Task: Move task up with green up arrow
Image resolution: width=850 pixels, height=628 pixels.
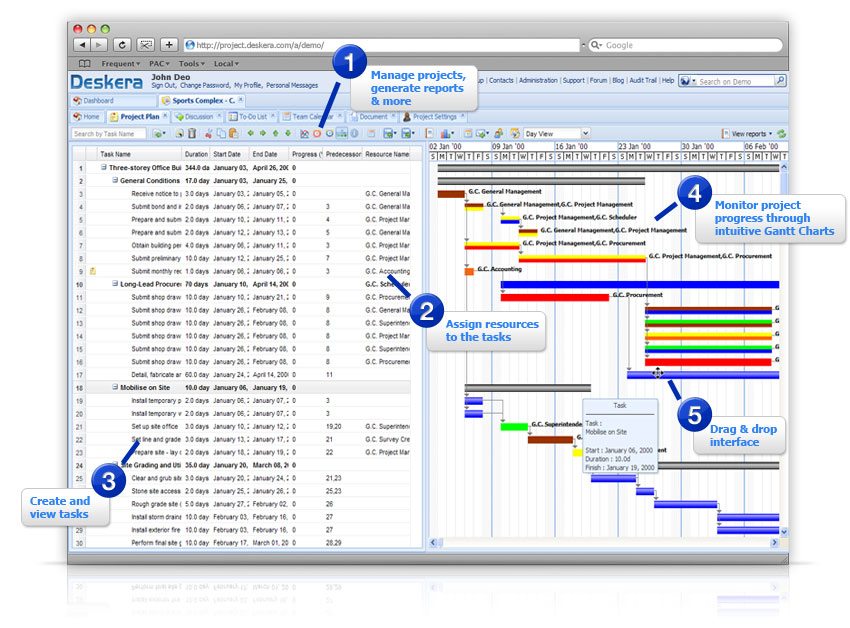Action: click(275, 133)
